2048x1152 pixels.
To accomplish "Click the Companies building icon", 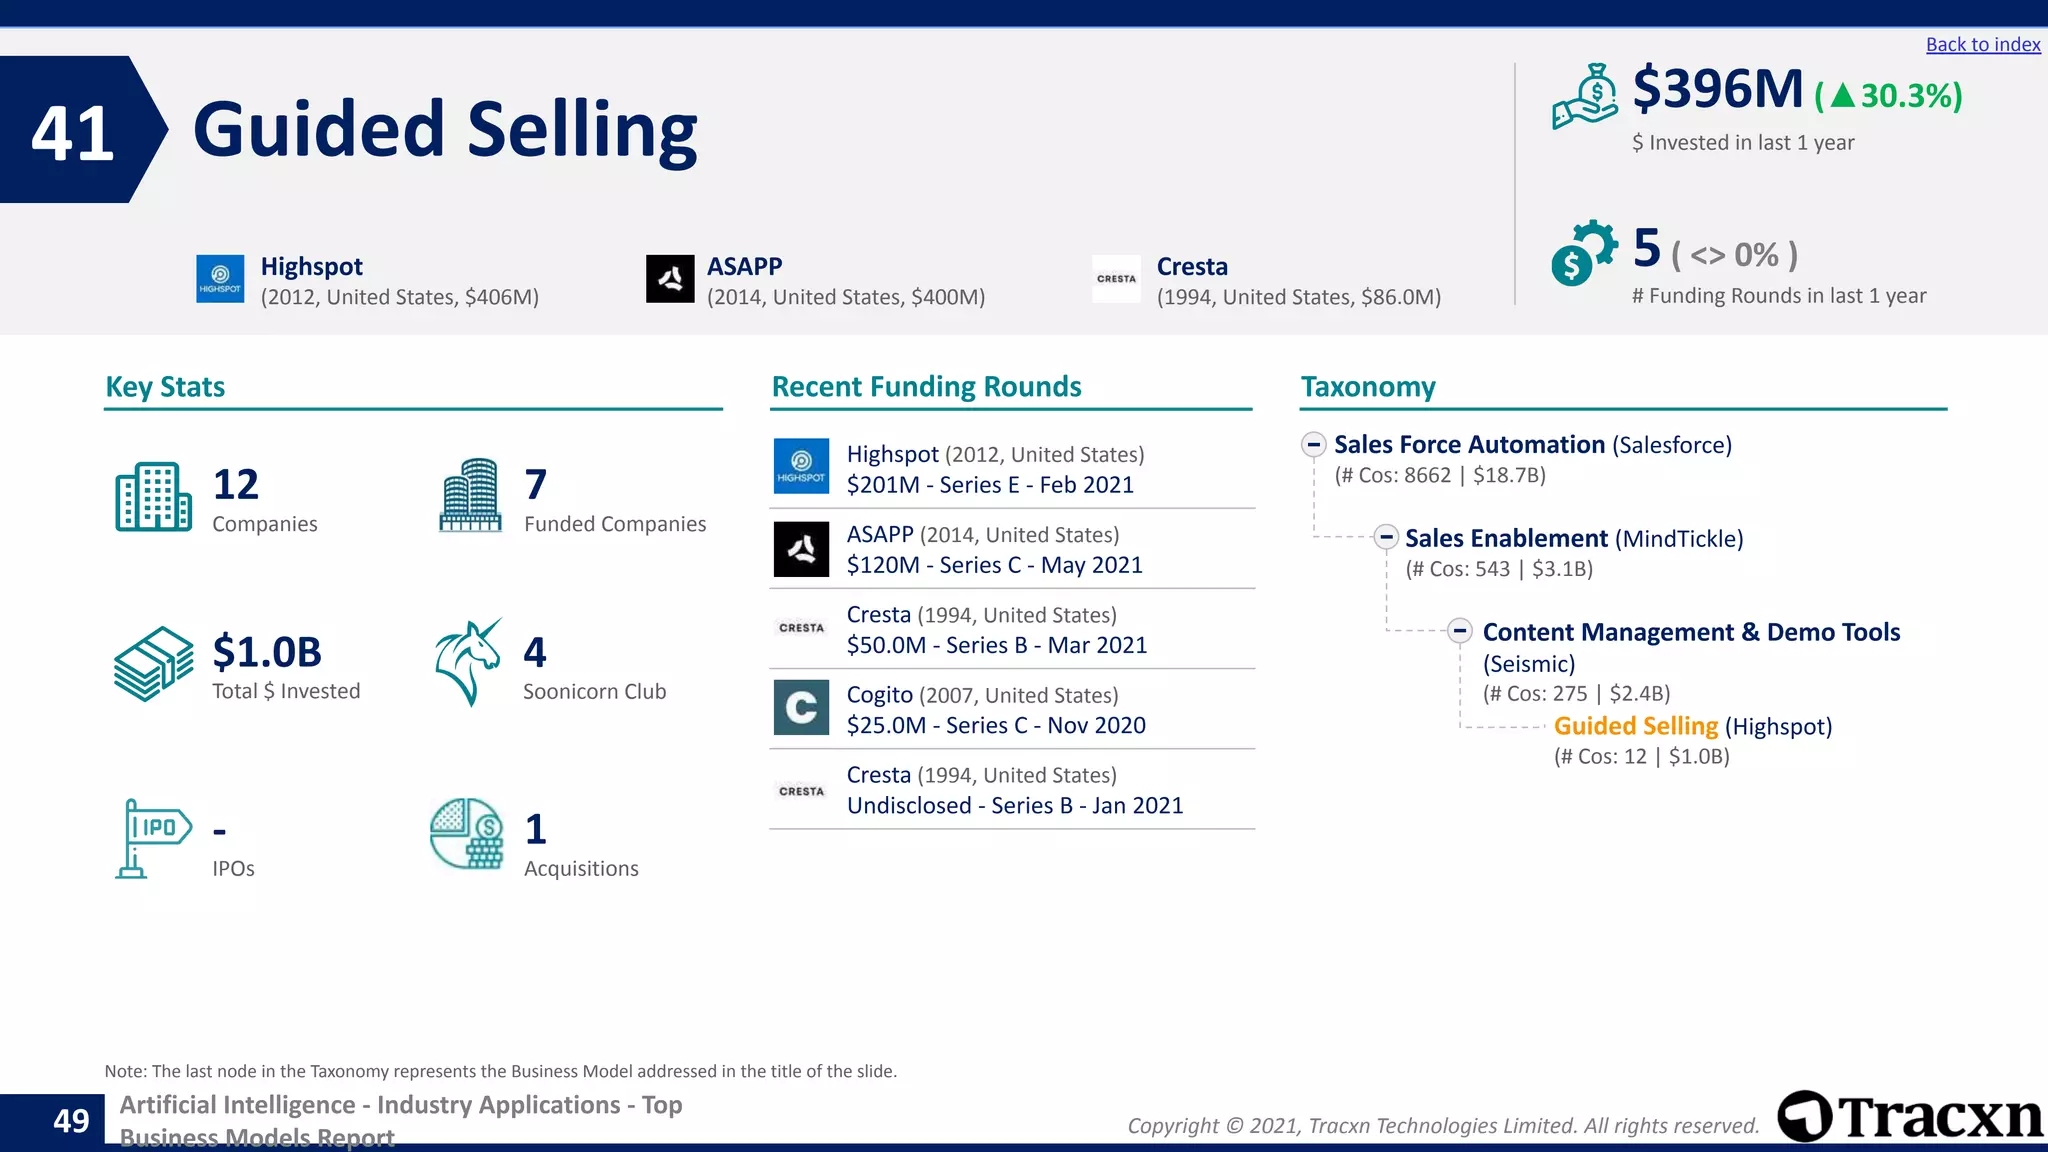I will coord(153,497).
